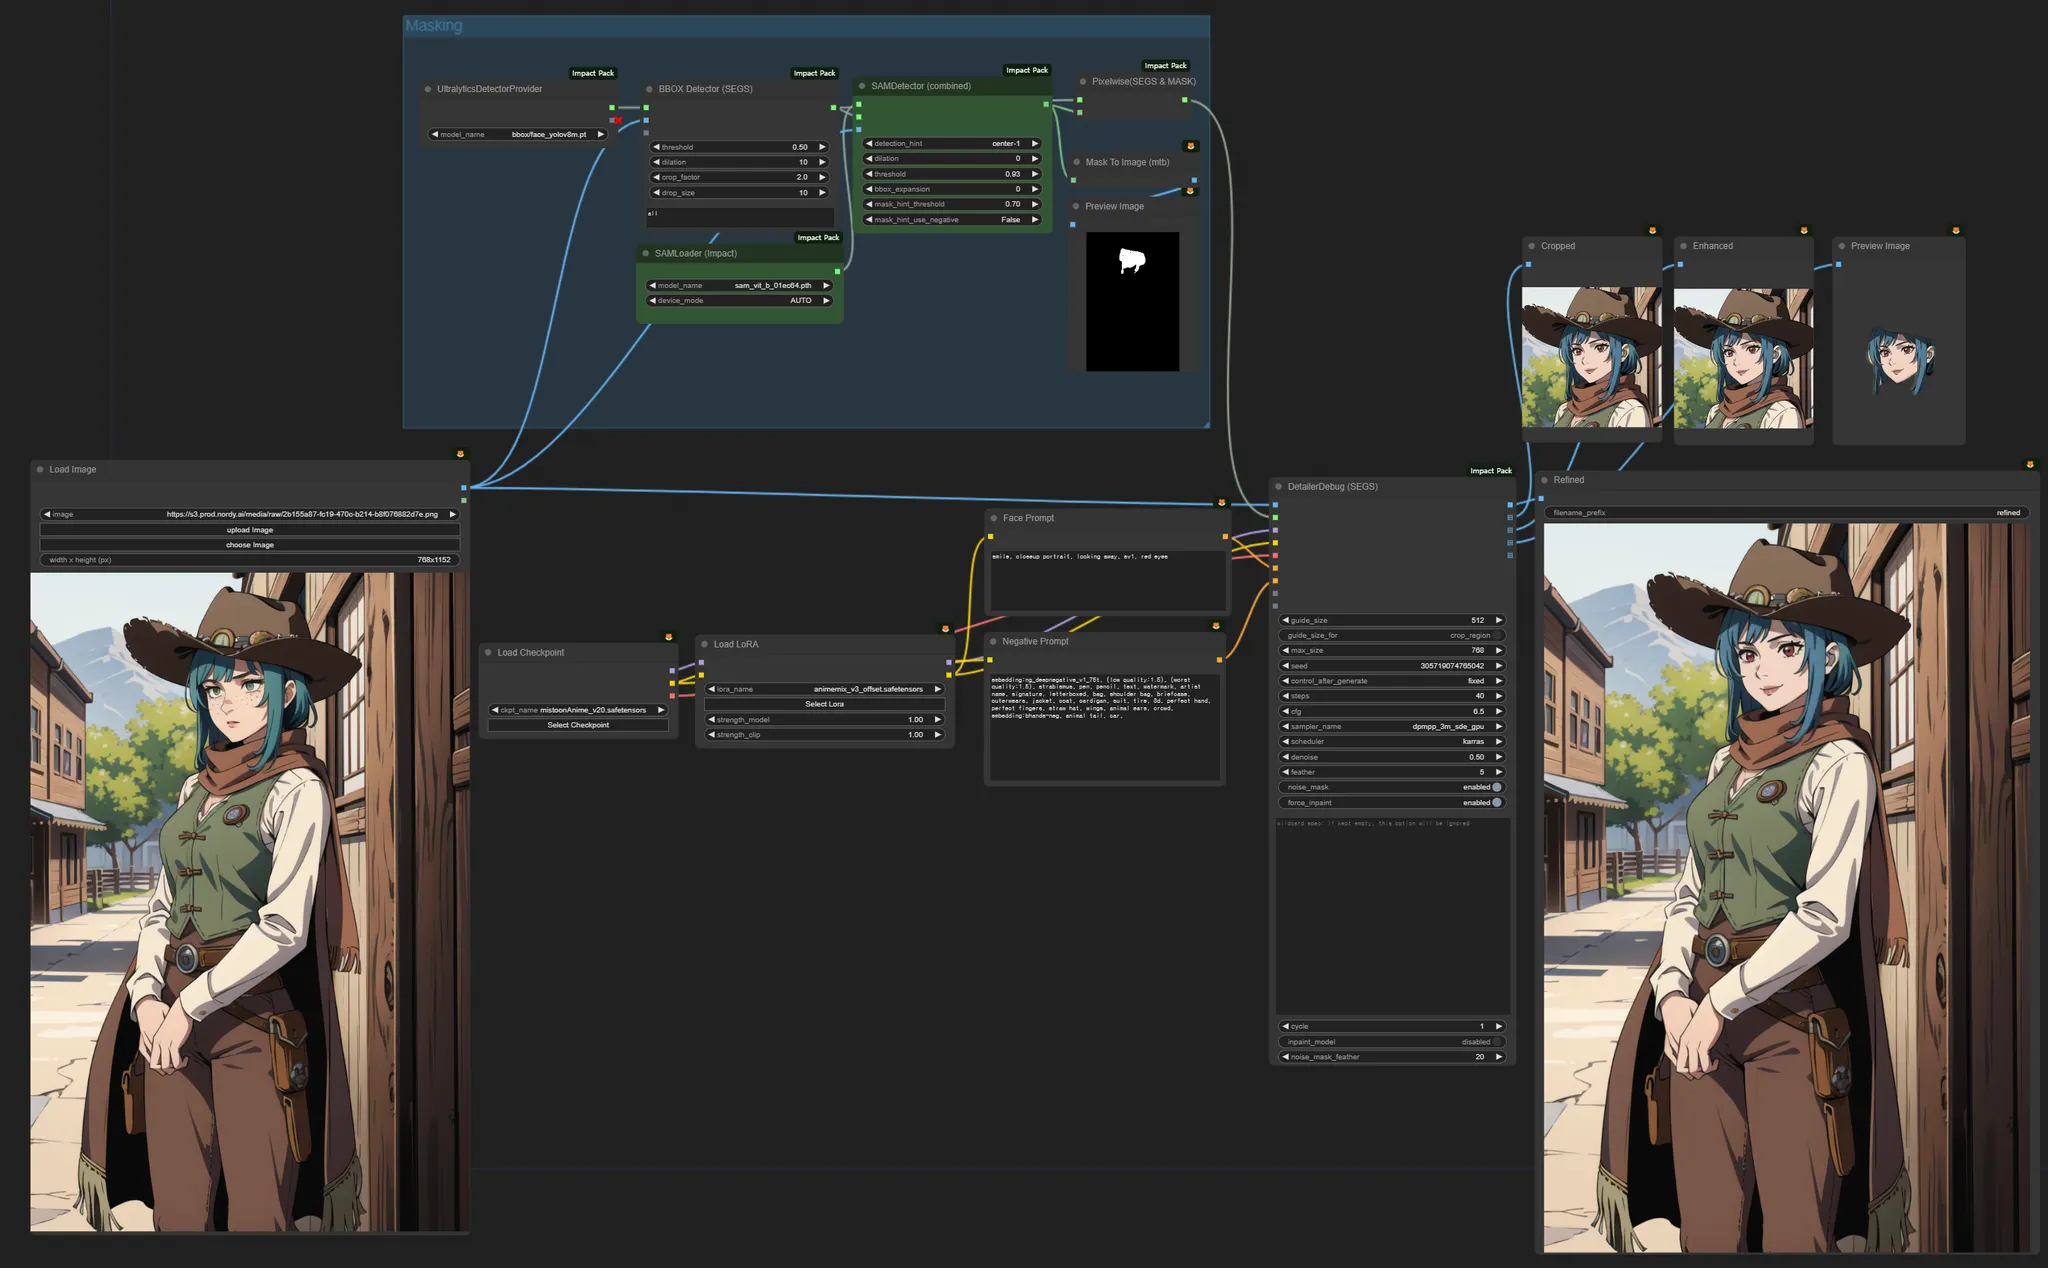Click the collapse dot on UltralyticsDetectorProvider node

pyautogui.click(x=428, y=89)
